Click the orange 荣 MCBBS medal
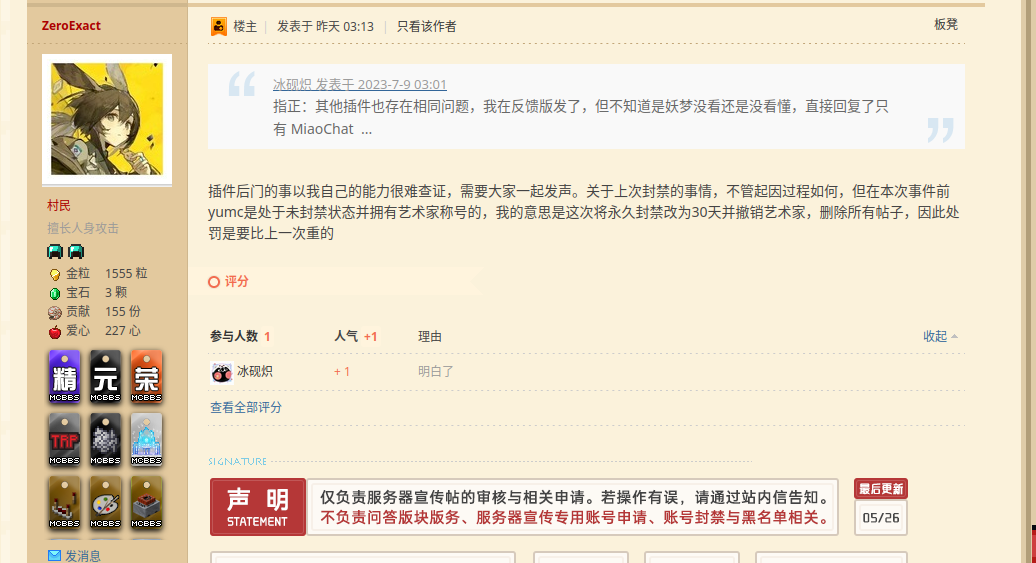This screenshot has height=563, width=1036. pyautogui.click(x=146, y=378)
